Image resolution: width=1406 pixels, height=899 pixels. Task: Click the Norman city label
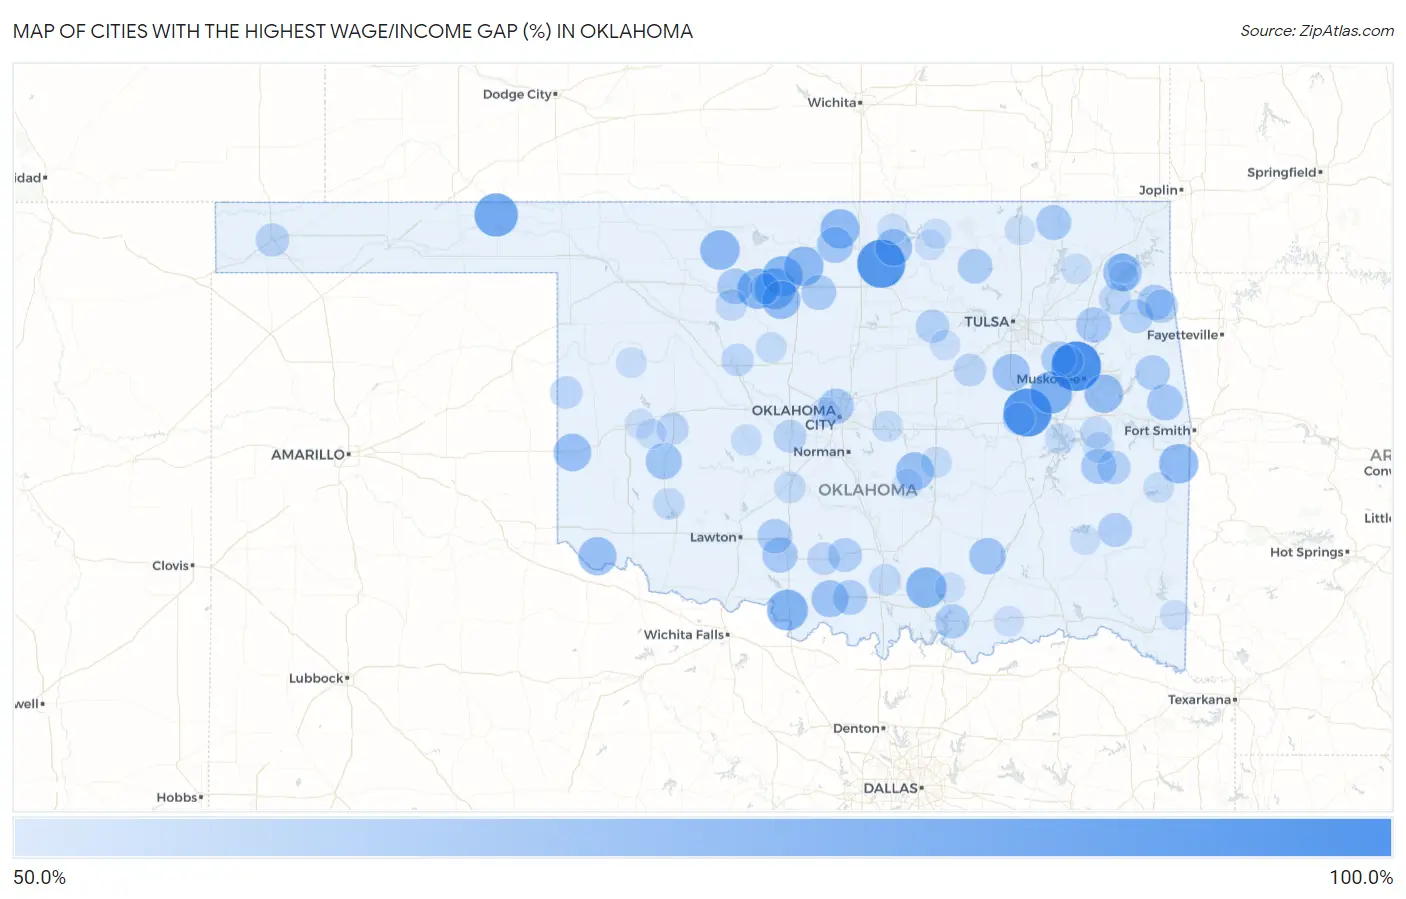pos(819,452)
